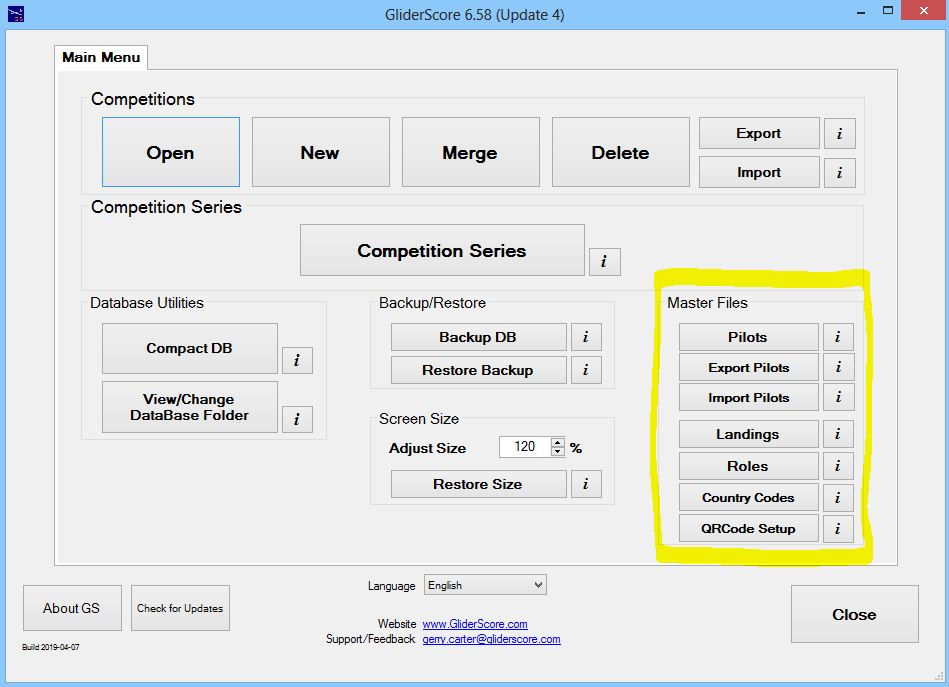This screenshot has width=949, height=687.
Task: Open info for Import competitions
Action: (839, 173)
